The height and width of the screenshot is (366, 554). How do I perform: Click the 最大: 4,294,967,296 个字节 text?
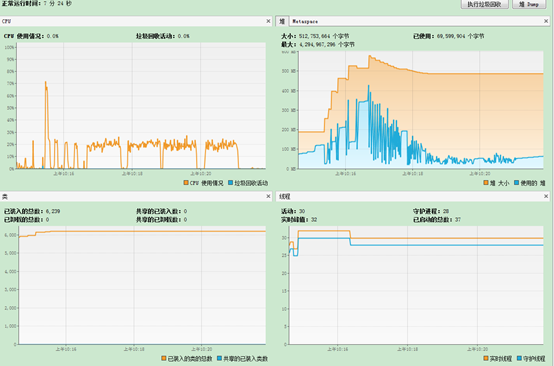pyautogui.click(x=318, y=45)
